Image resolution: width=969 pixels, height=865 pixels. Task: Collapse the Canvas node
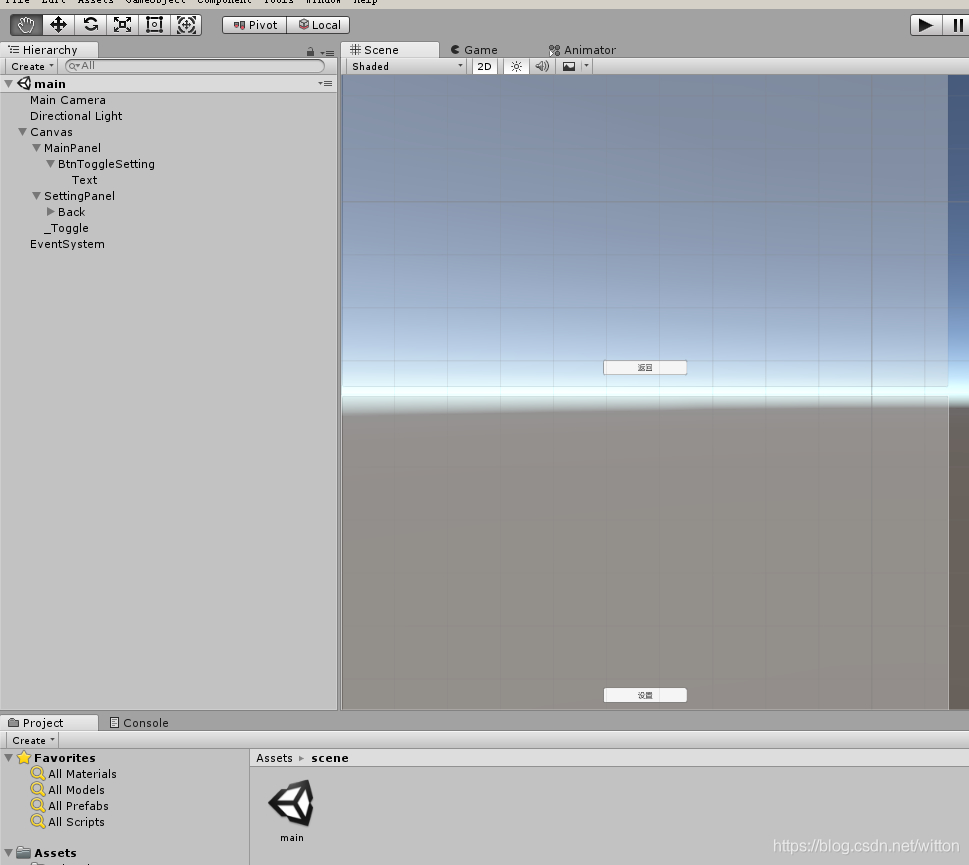coord(23,132)
